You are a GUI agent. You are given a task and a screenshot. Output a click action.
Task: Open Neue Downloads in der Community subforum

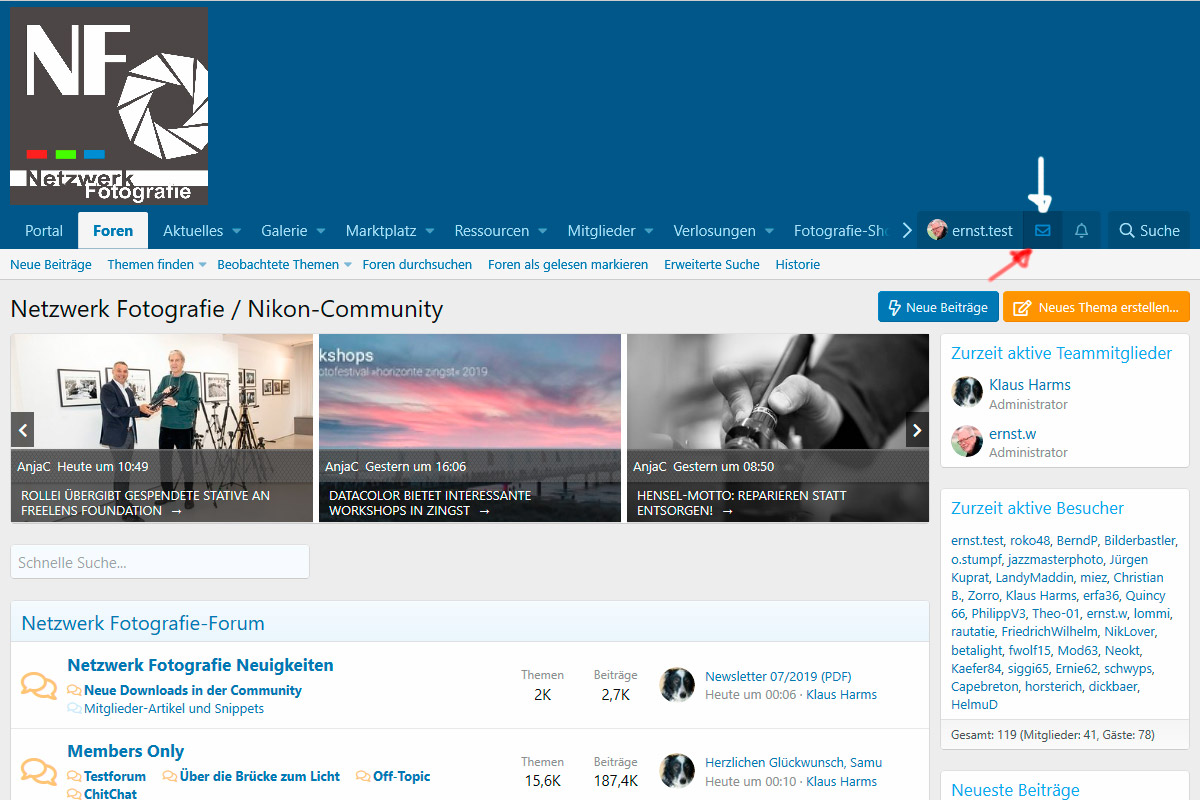coord(193,690)
